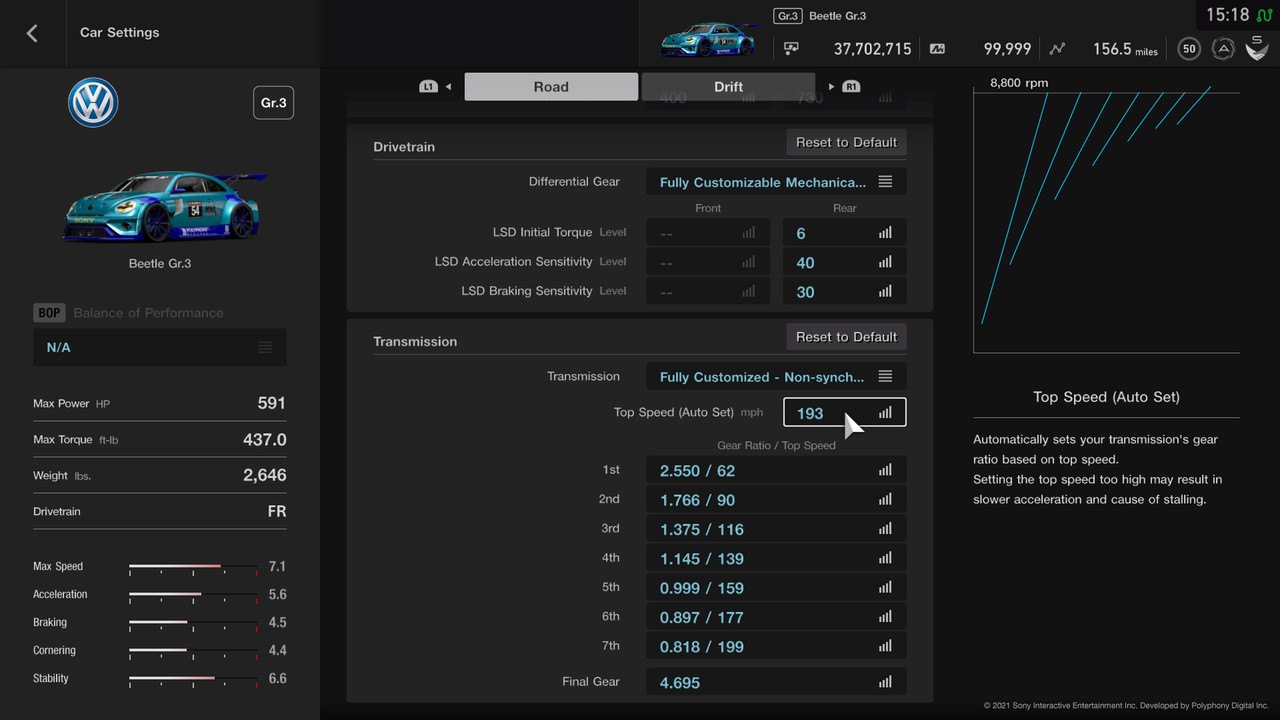Switch to next sheet with R1 arrow
This screenshot has height=720, width=1280.
click(x=845, y=87)
